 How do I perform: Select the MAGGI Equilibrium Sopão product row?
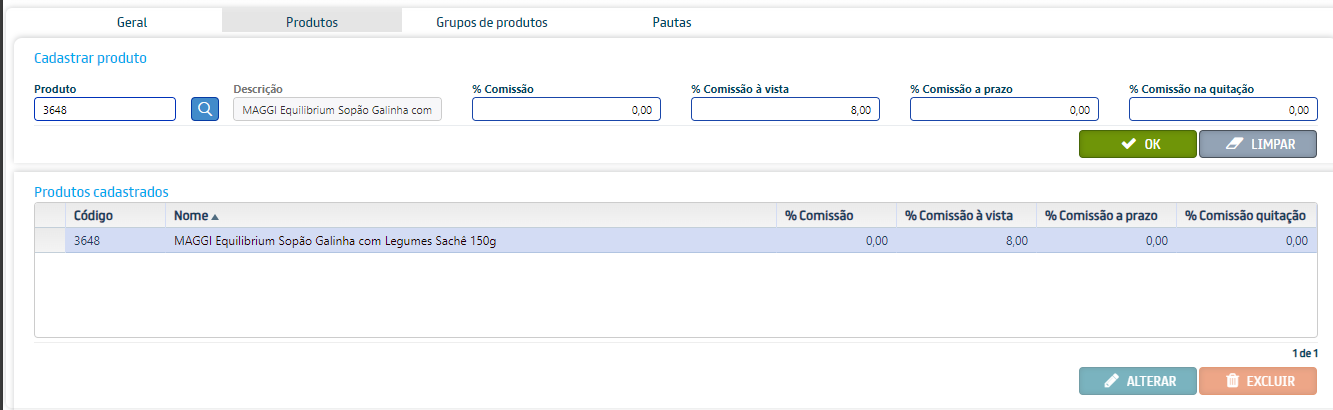point(335,241)
